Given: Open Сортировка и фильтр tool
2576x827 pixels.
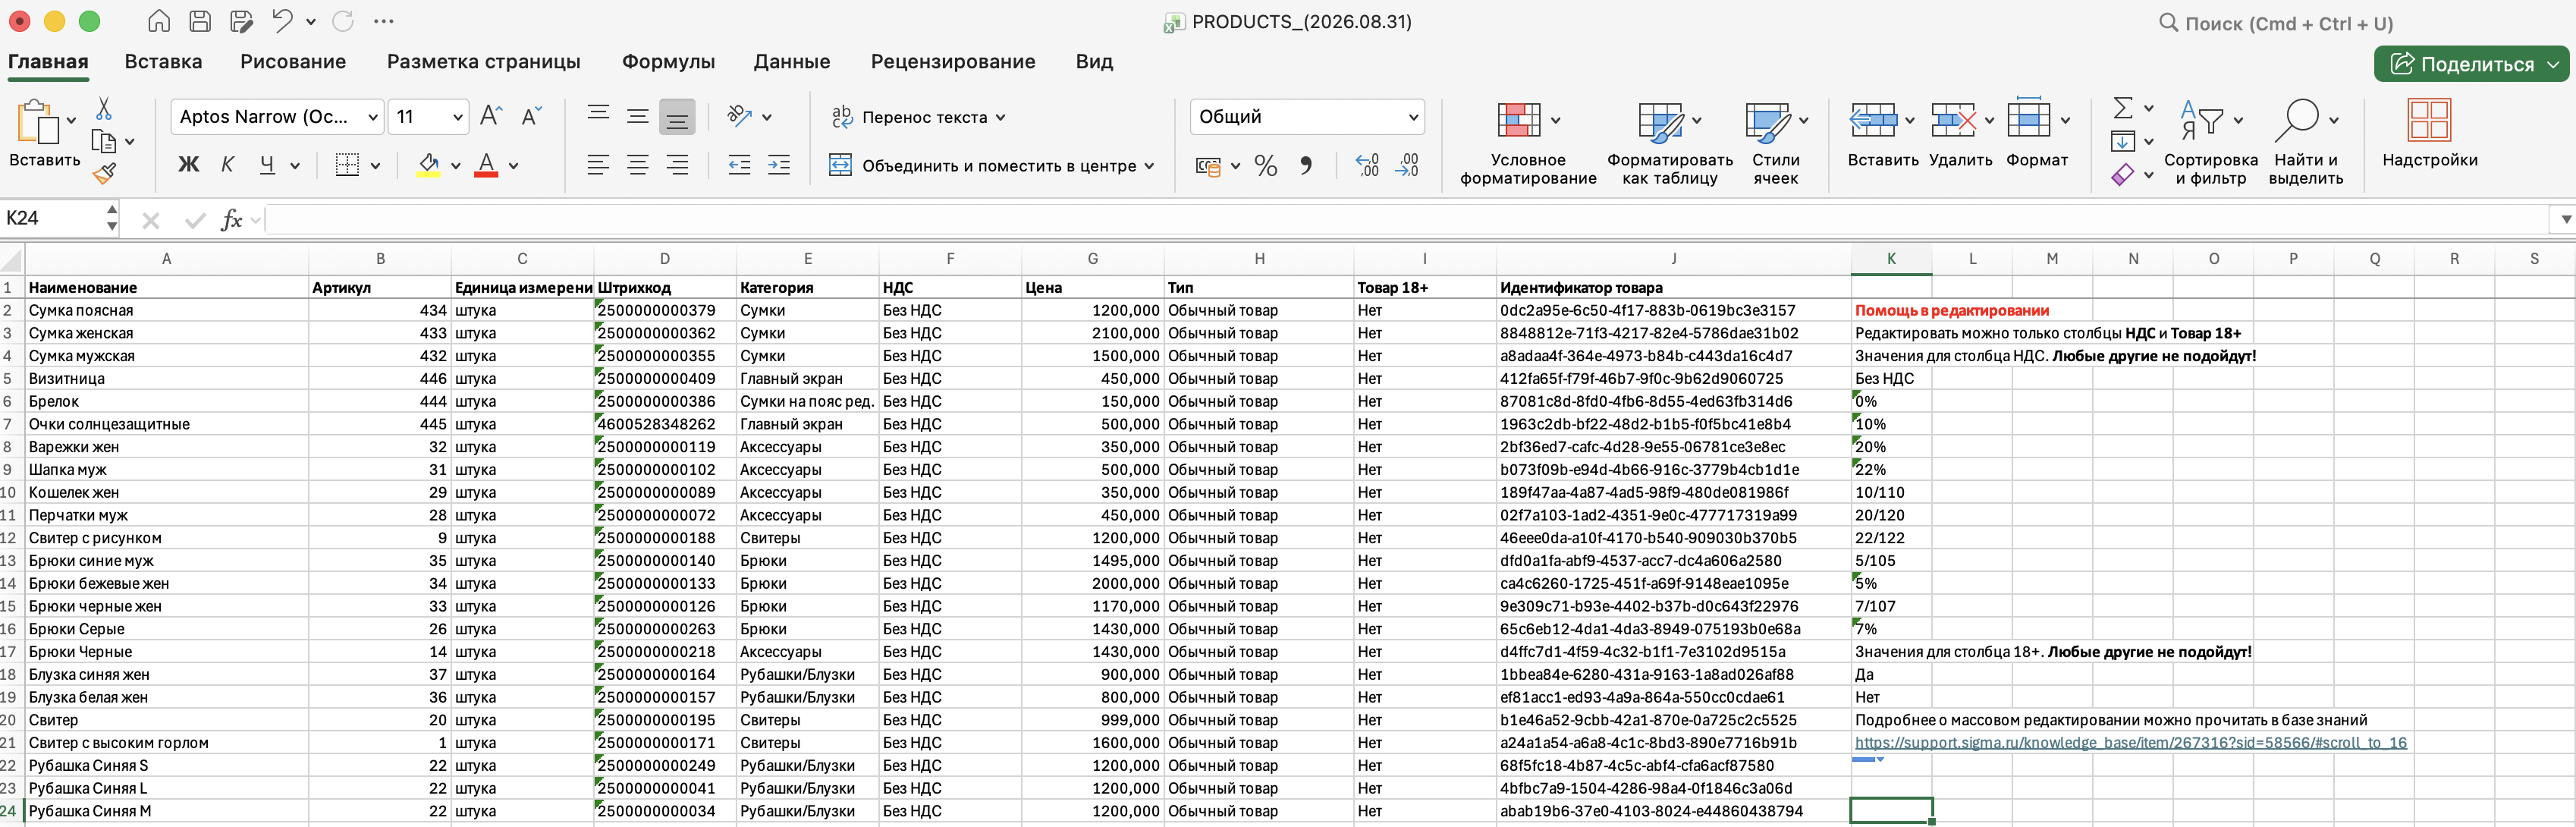Looking at the screenshot, I should [x=2210, y=143].
